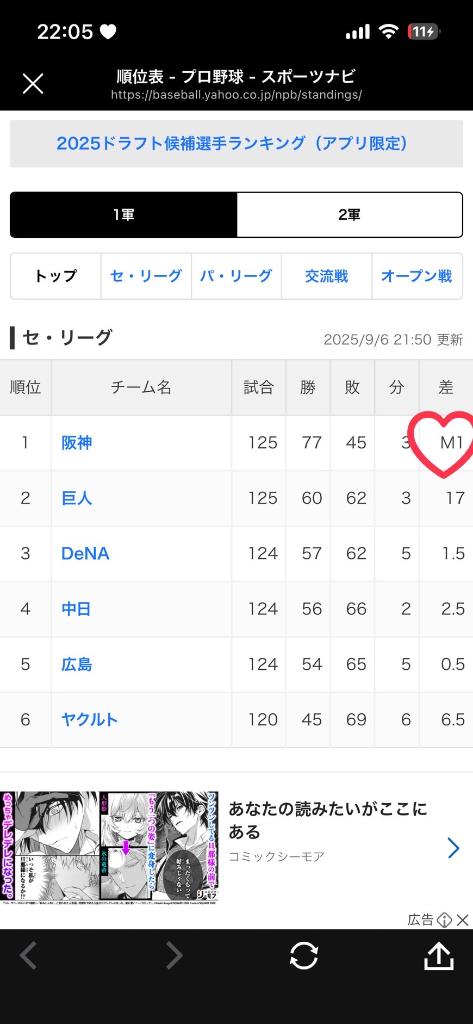Image resolution: width=473 pixels, height=1024 pixels.
Task: Switch to the オープン戦 tab
Action: pos(417,276)
